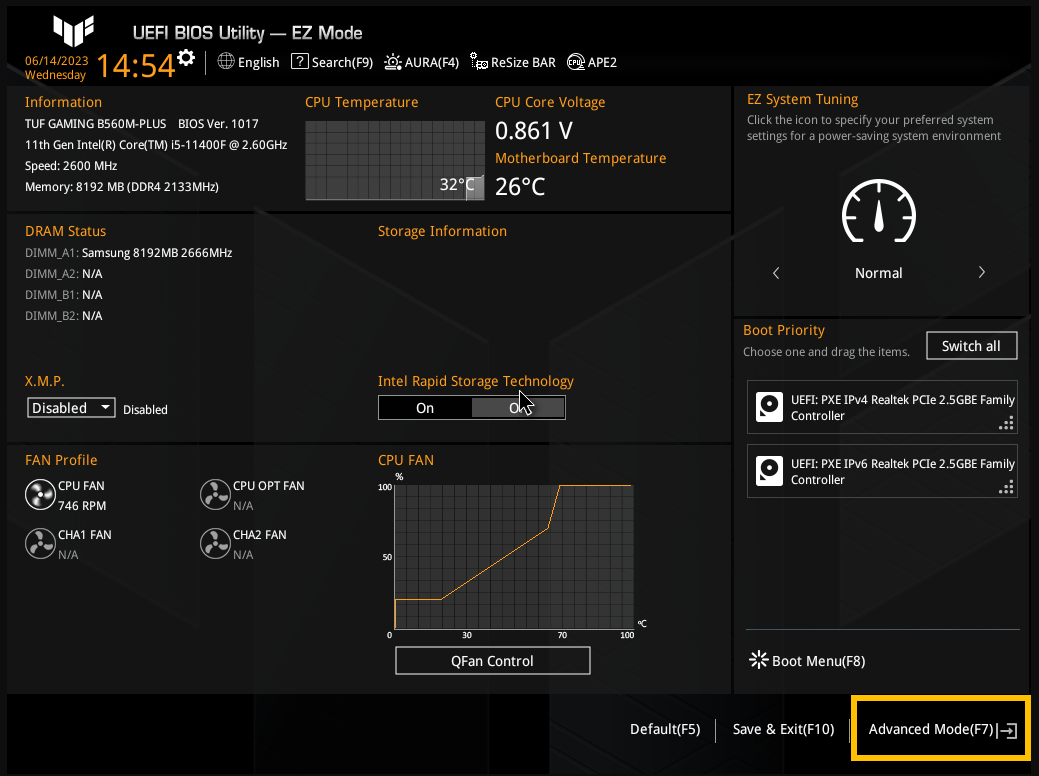Toggle the ReSize BAR icon
The height and width of the screenshot is (776, 1039).
(478, 62)
